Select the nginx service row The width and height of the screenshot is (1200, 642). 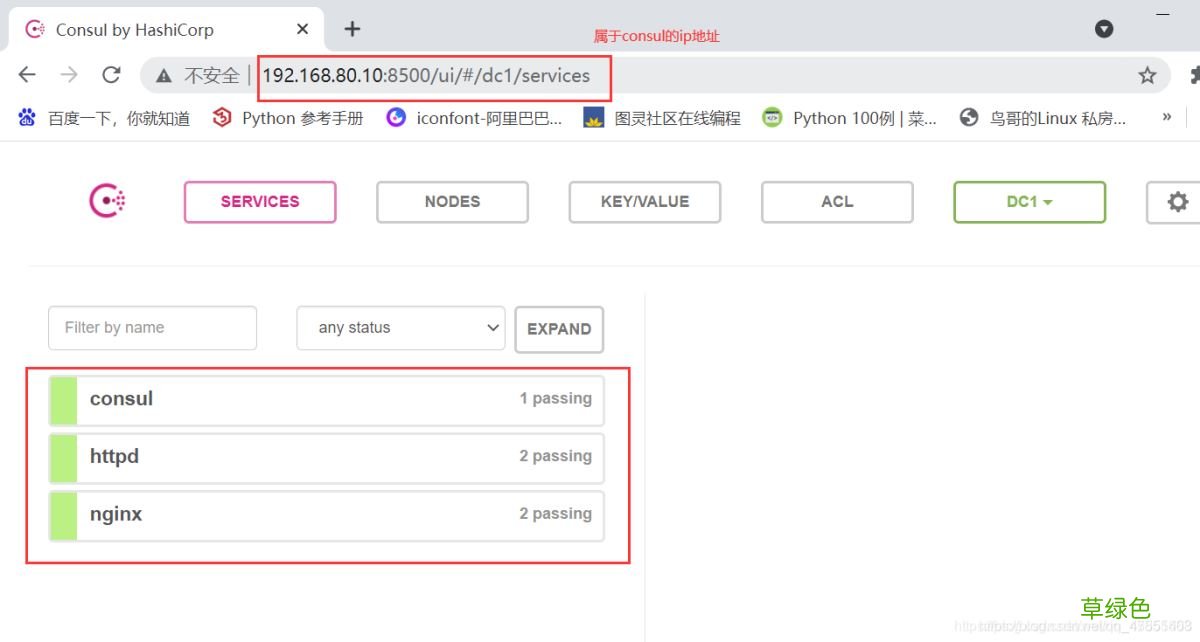tap(326, 515)
